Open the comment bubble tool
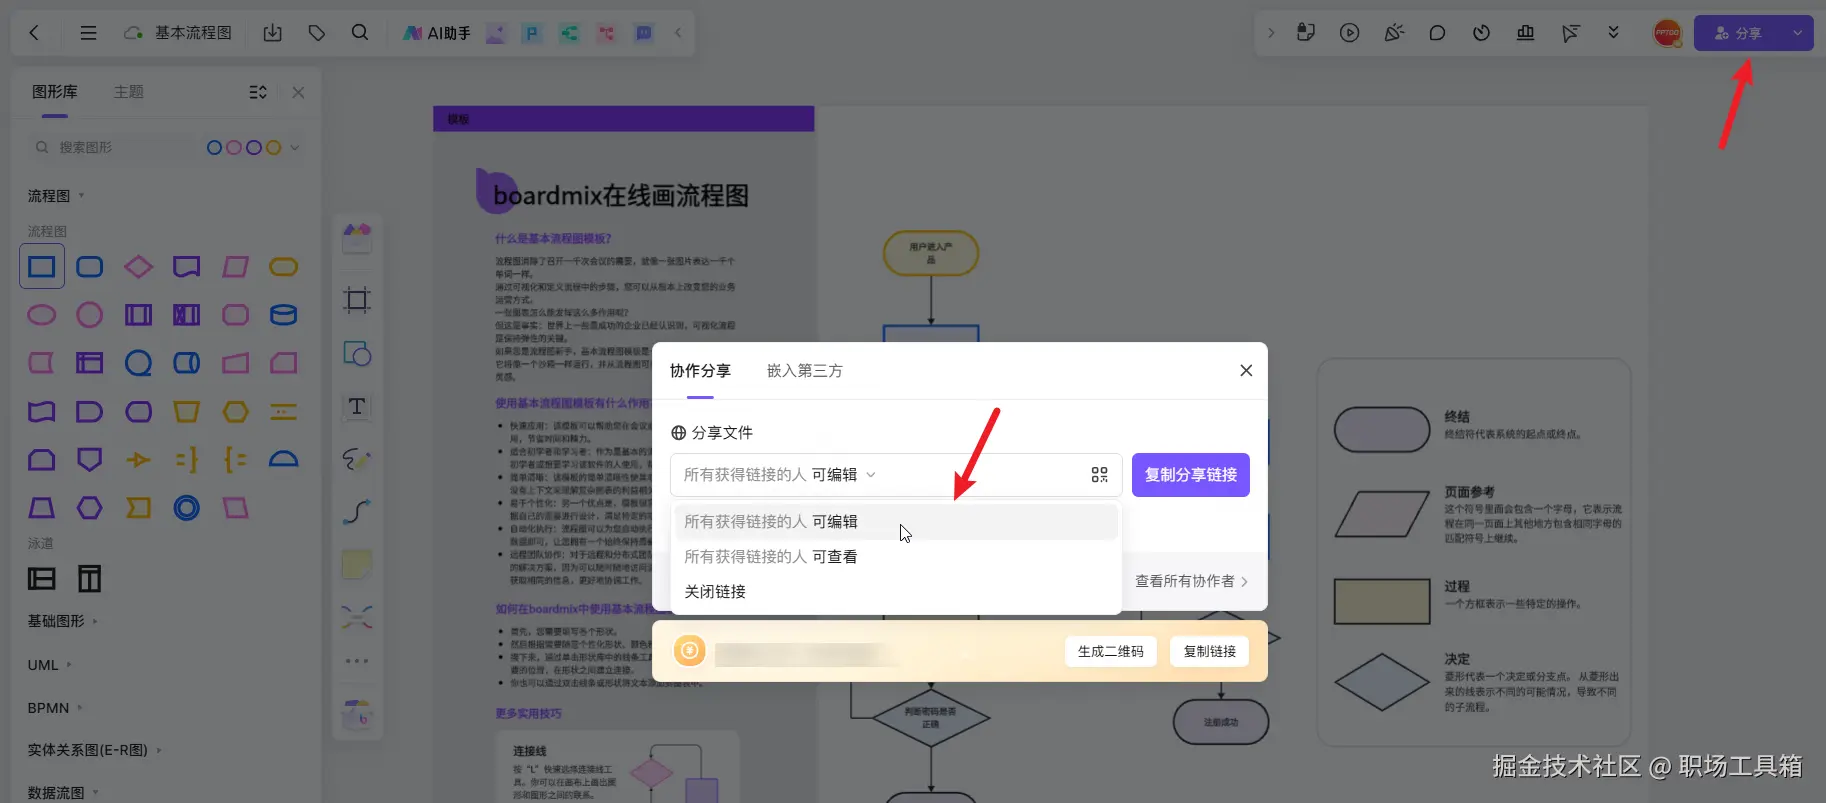The image size is (1826, 803). [1437, 33]
